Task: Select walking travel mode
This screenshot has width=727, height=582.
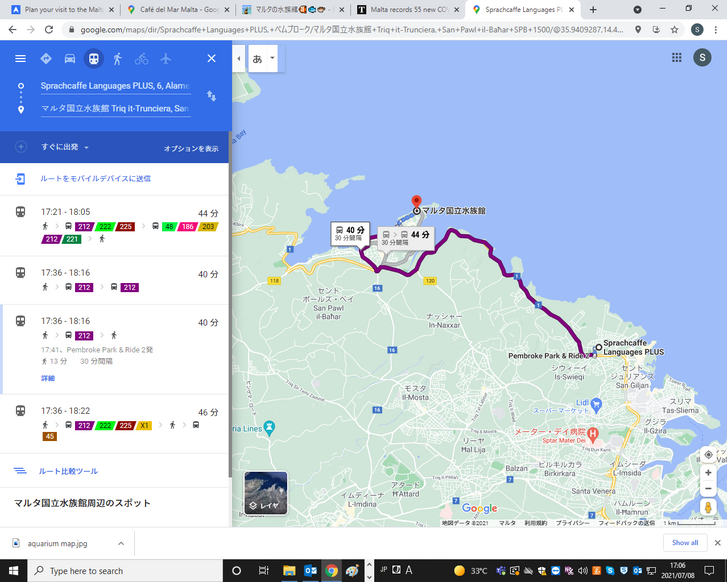Action: (x=118, y=58)
